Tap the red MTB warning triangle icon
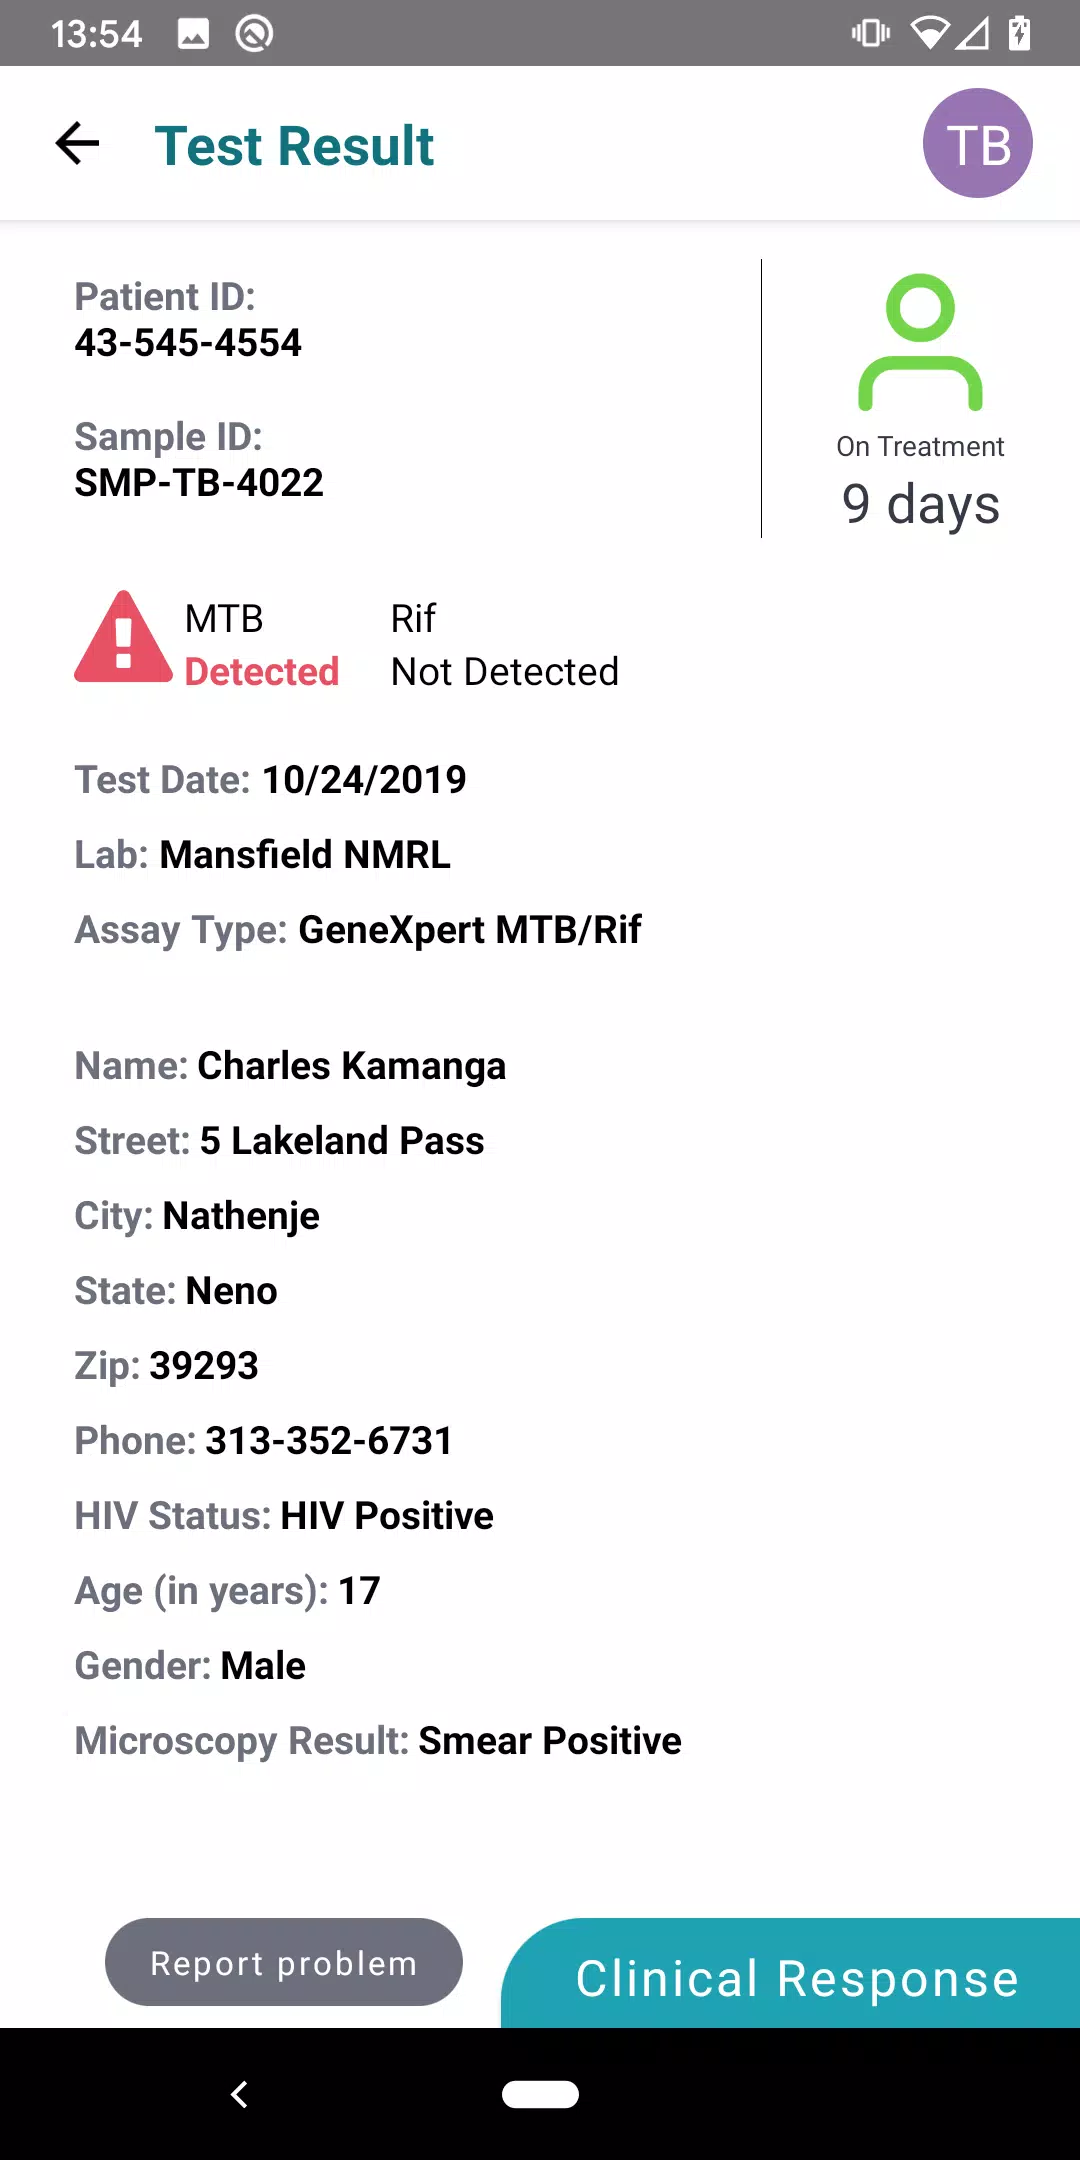Image resolution: width=1080 pixels, height=2160 pixels. (x=124, y=637)
